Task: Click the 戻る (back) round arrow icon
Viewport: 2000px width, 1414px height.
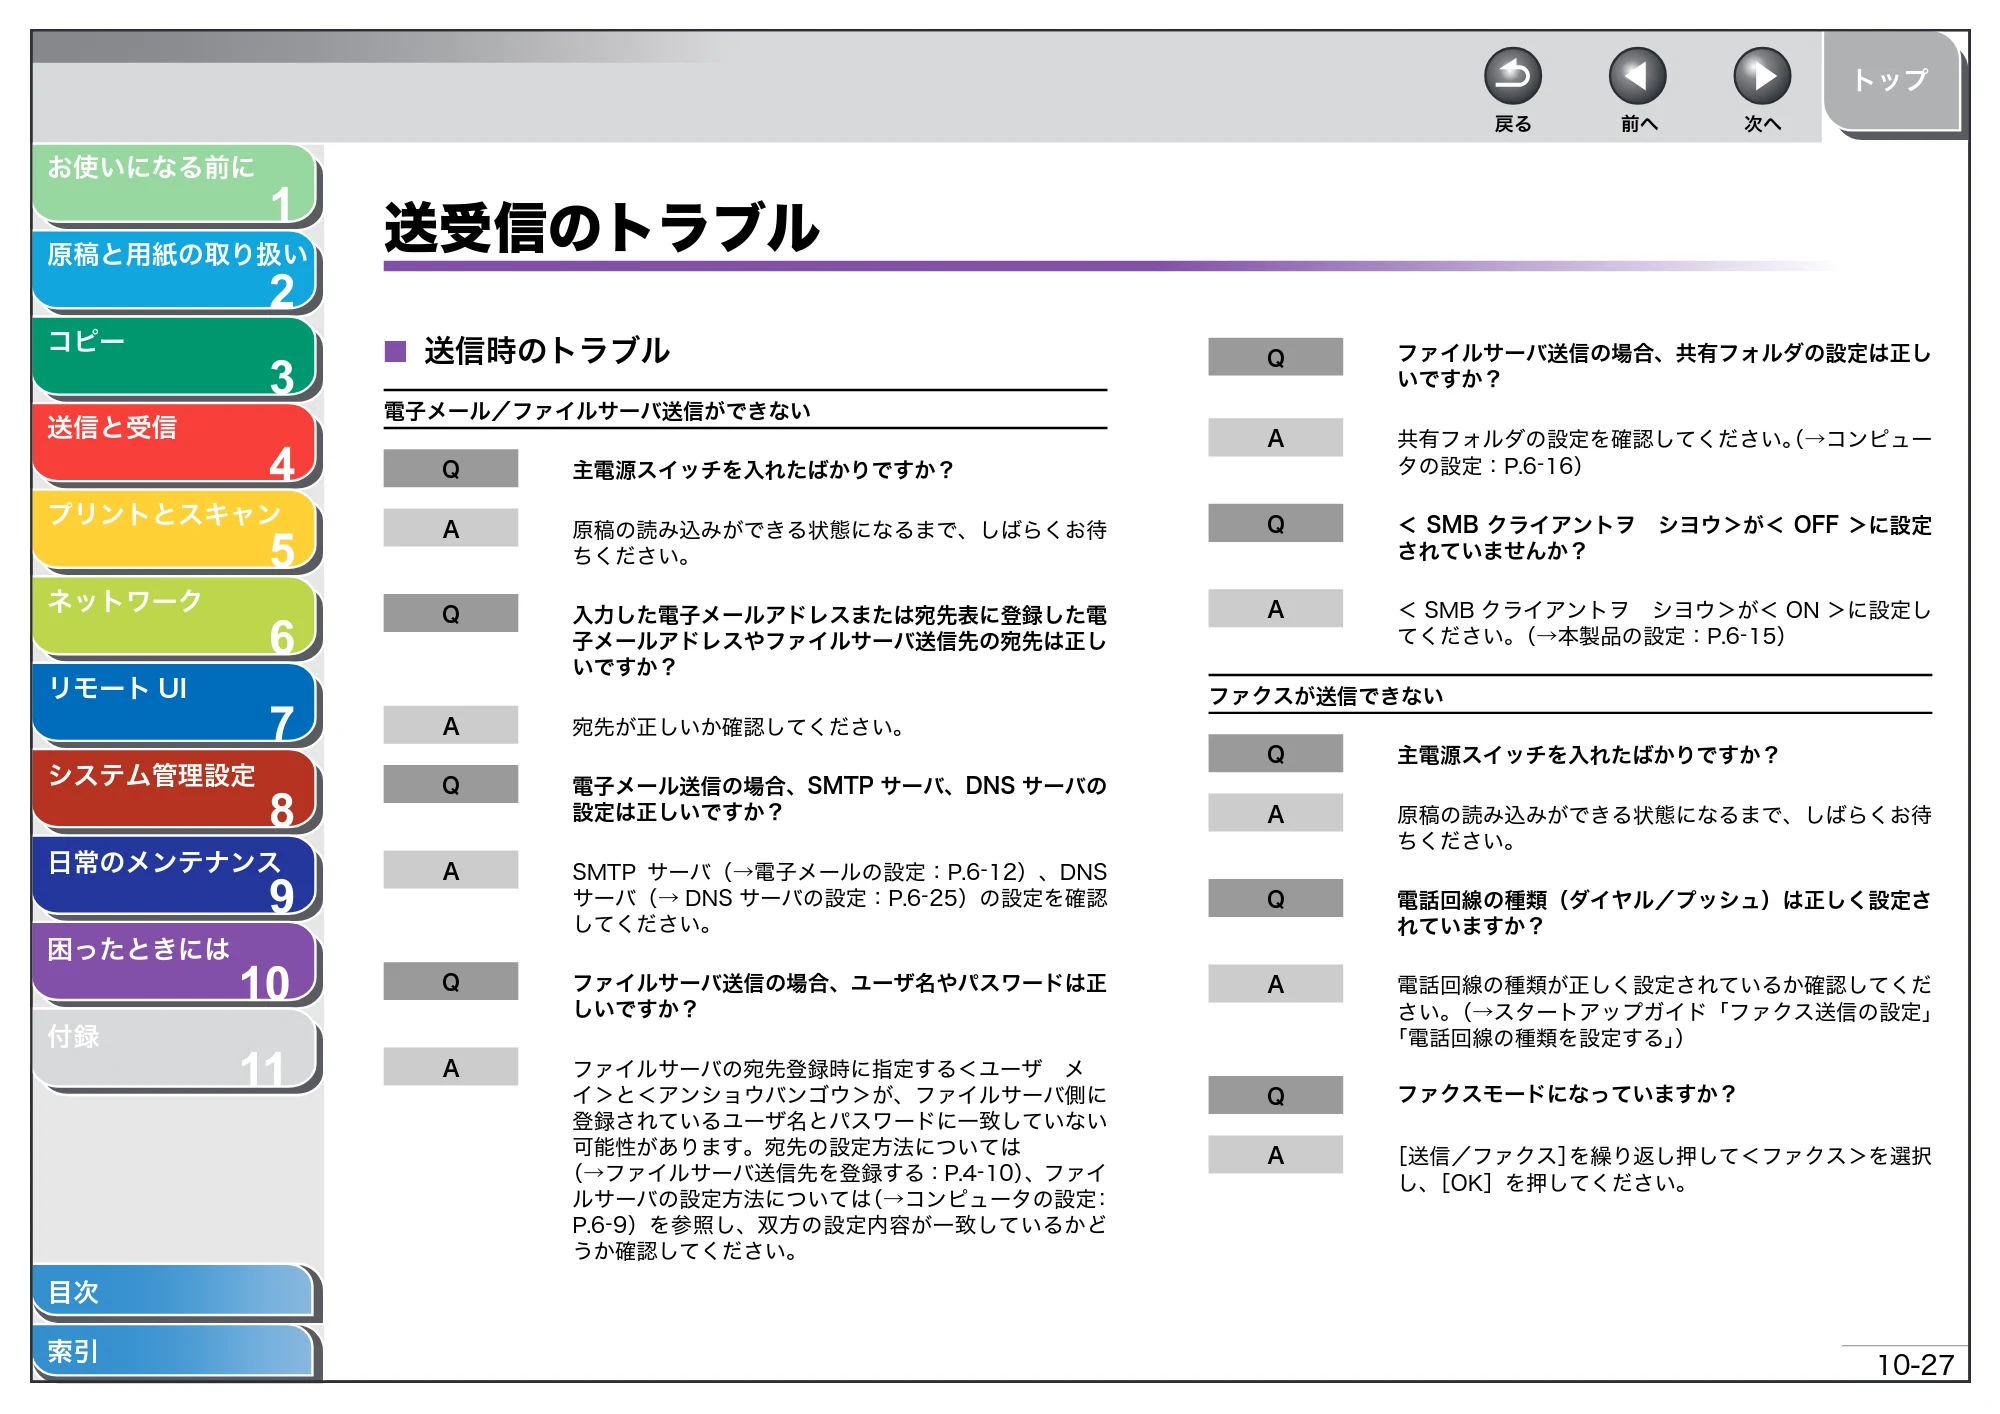Action: (1512, 77)
